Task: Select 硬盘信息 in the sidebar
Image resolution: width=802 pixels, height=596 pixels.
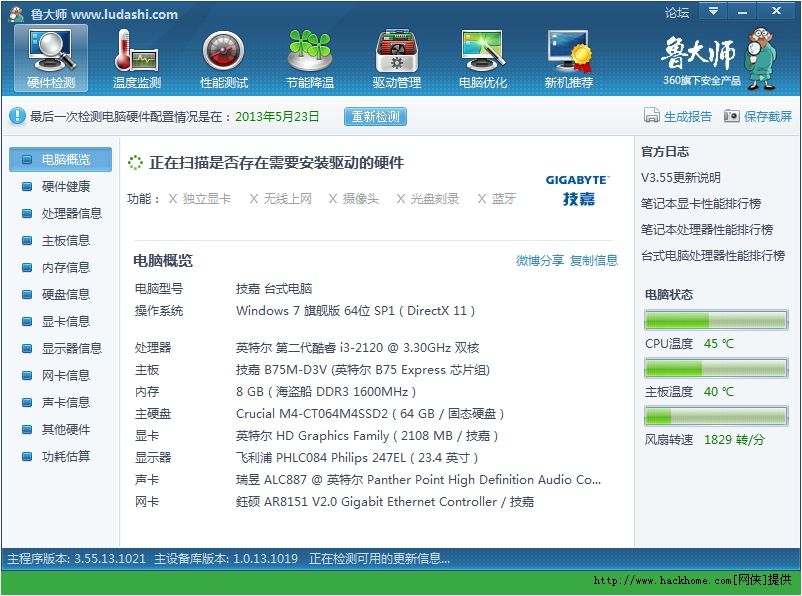Action: coord(60,295)
